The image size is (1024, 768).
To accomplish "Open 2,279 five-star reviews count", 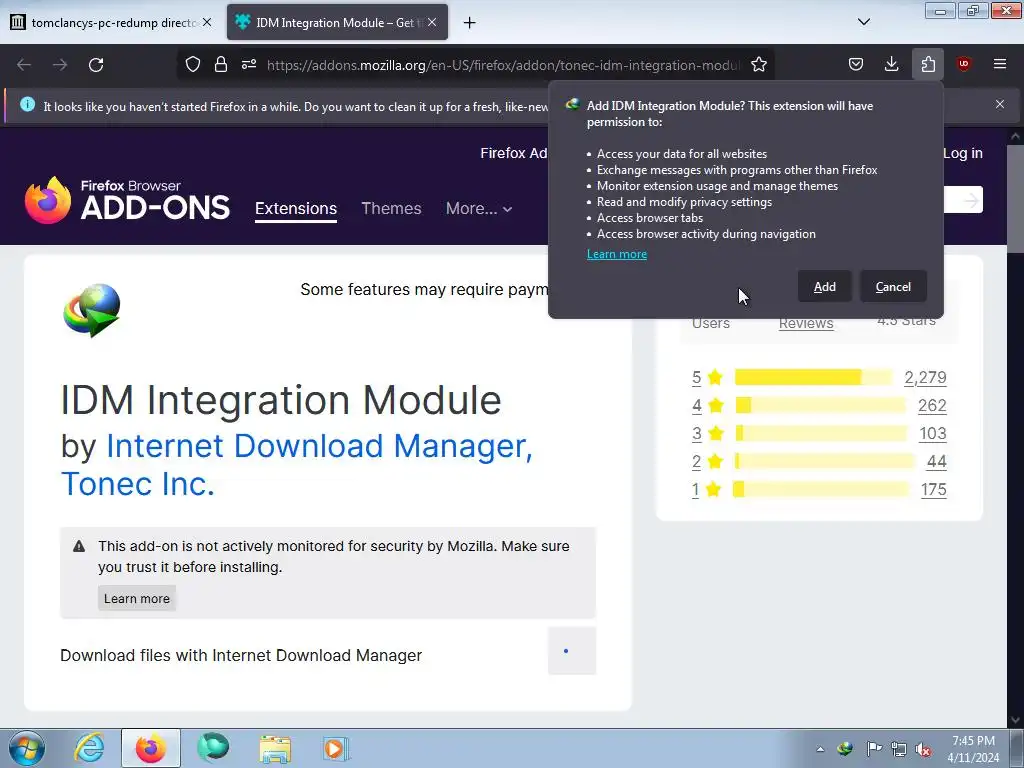I will coord(925,377).
